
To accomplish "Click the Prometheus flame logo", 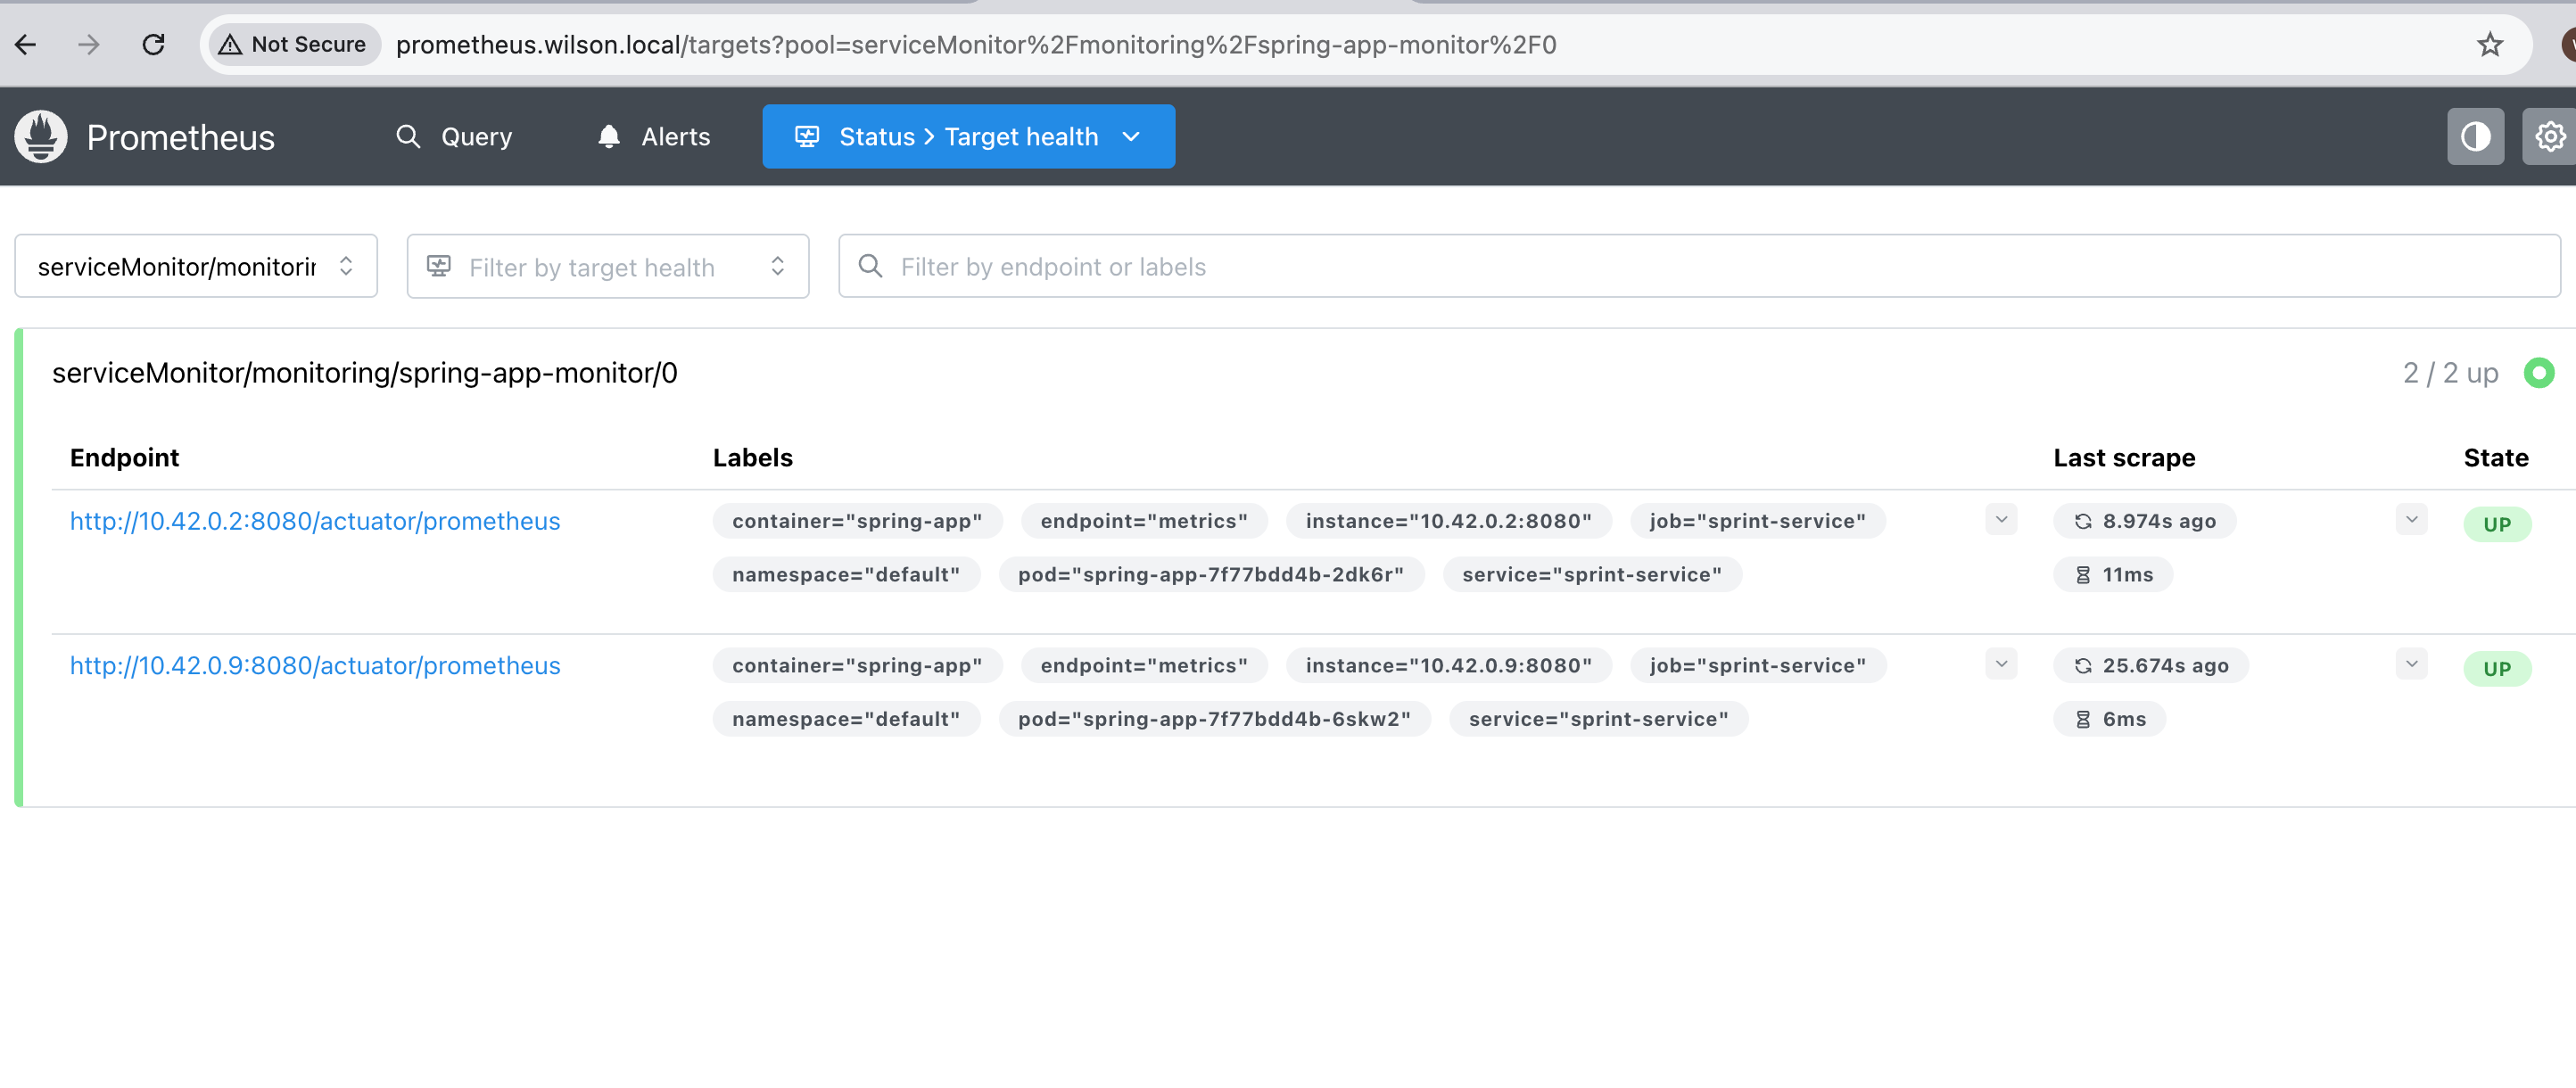I will [x=41, y=137].
